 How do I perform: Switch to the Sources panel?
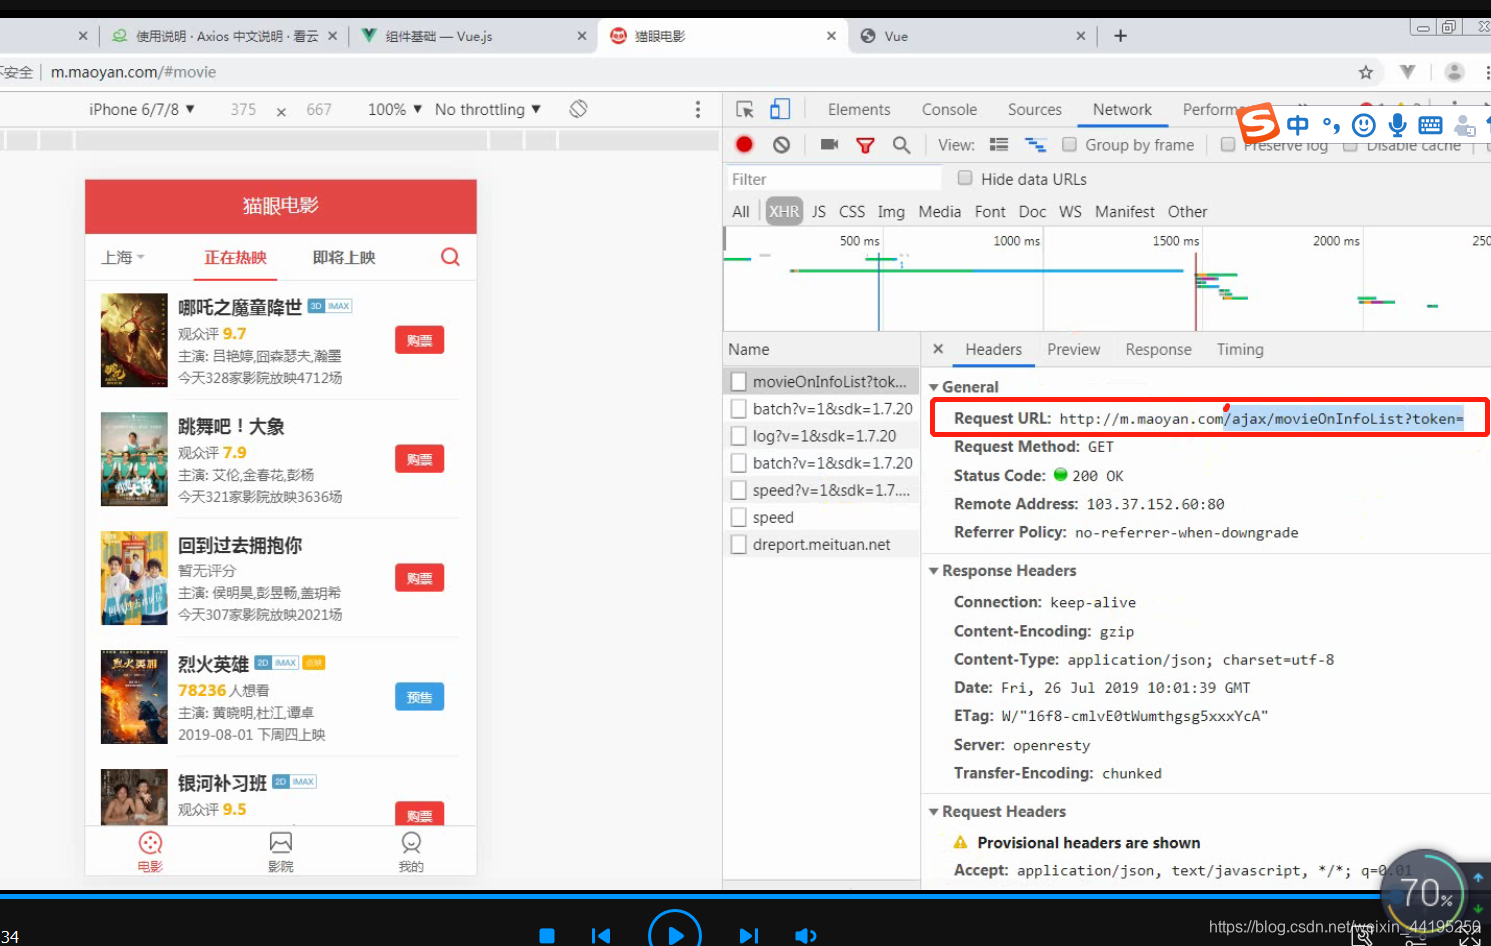1035,110
